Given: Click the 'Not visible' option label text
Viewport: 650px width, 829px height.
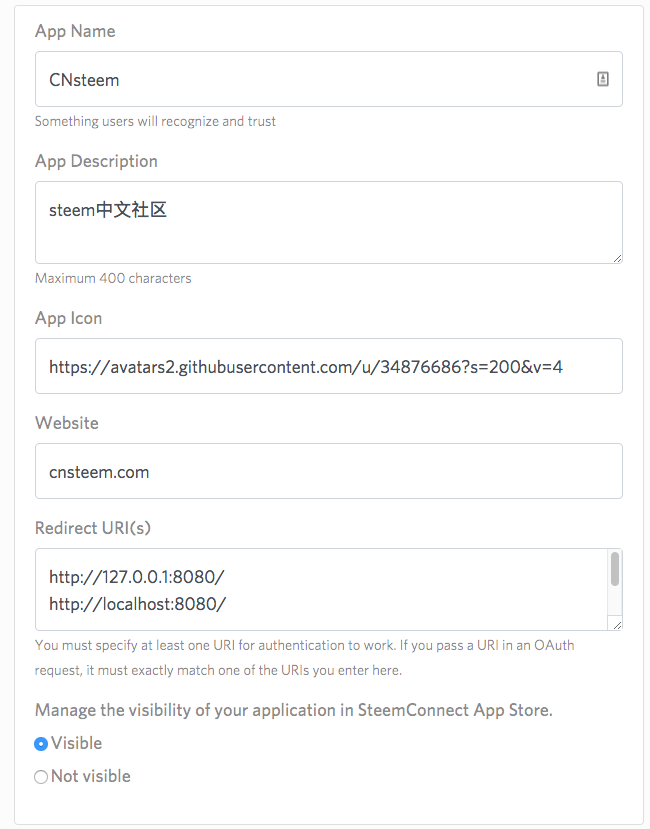Looking at the screenshot, I should (91, 776).
